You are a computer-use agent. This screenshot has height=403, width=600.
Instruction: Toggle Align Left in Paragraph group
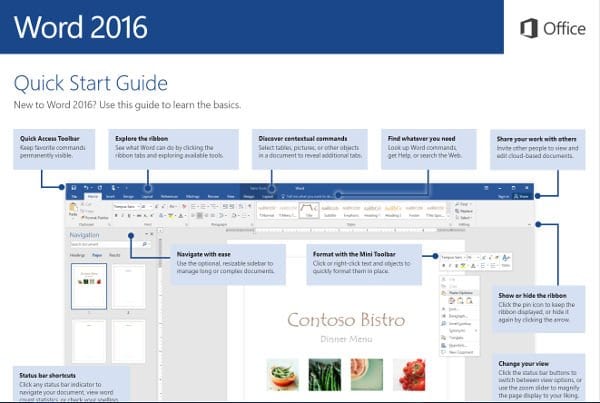tap(193, 216)
